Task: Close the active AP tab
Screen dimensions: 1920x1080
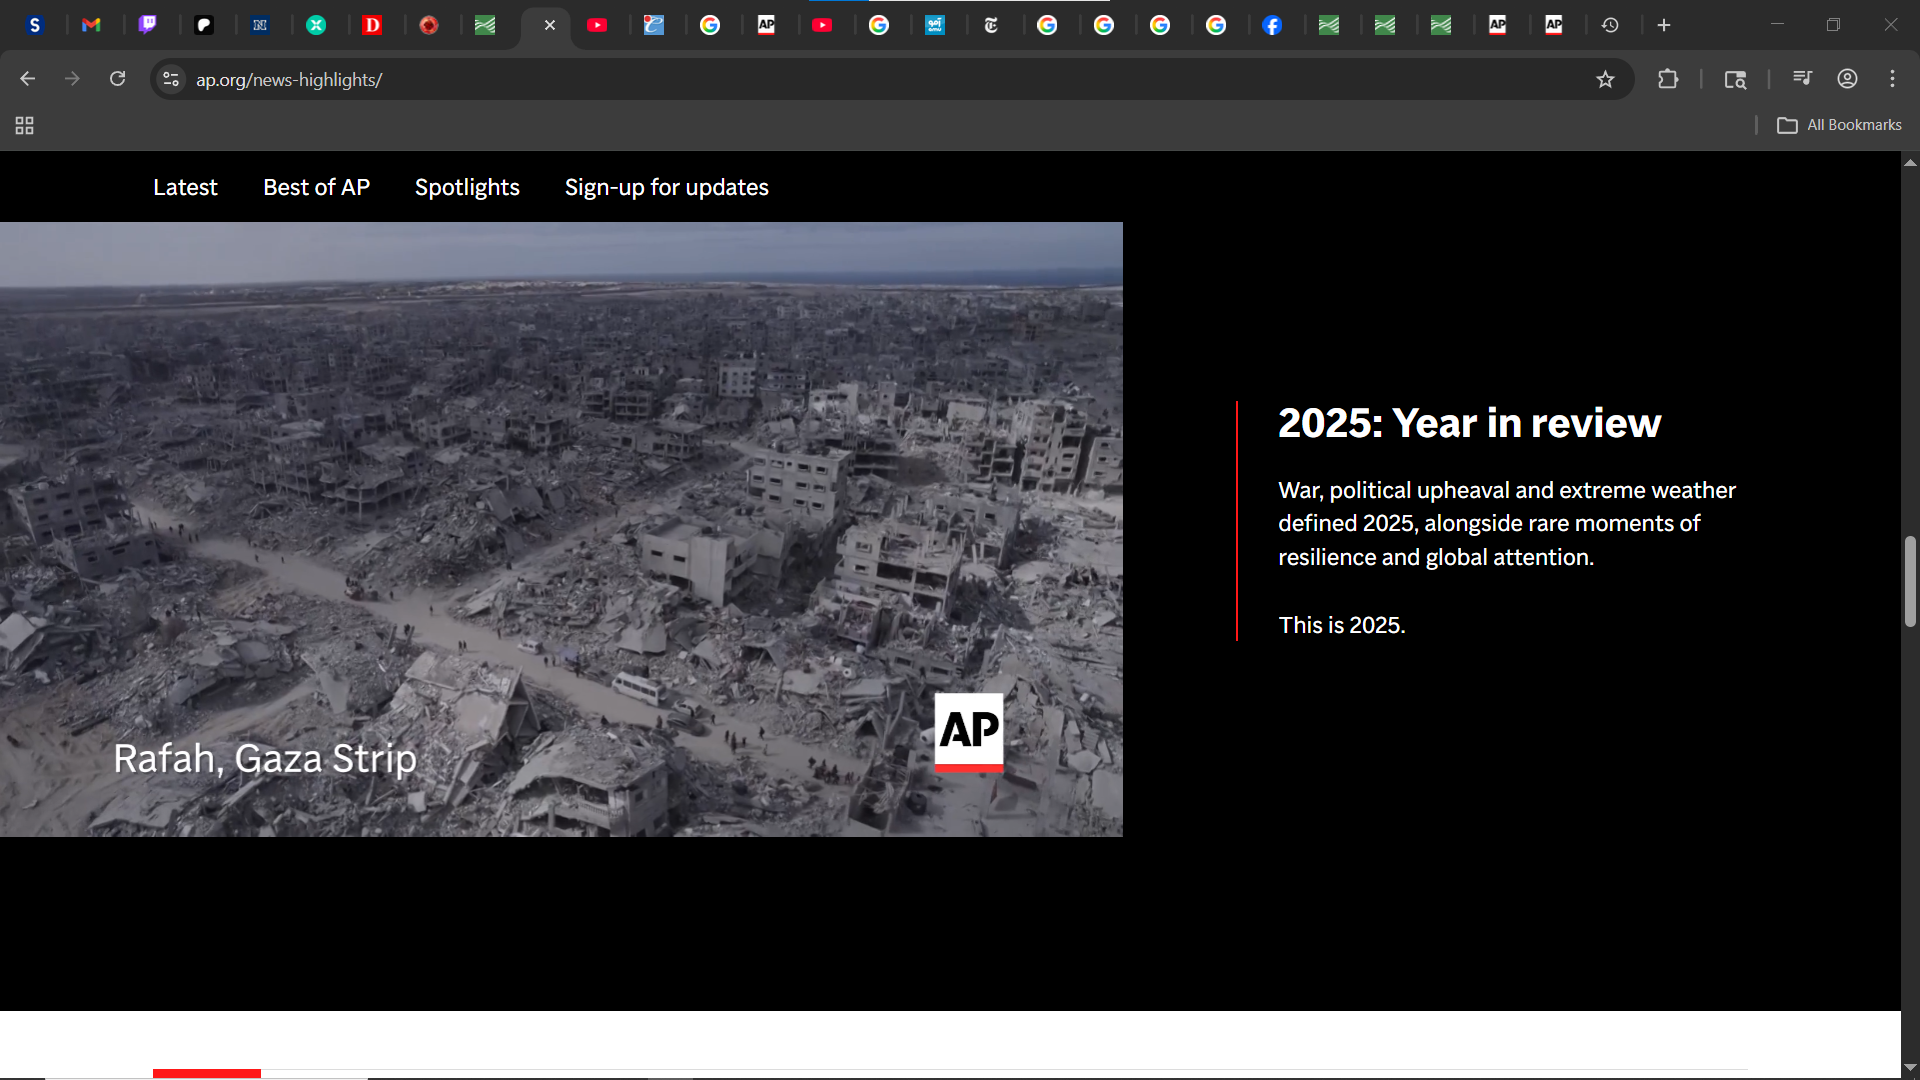Action: 549,25
